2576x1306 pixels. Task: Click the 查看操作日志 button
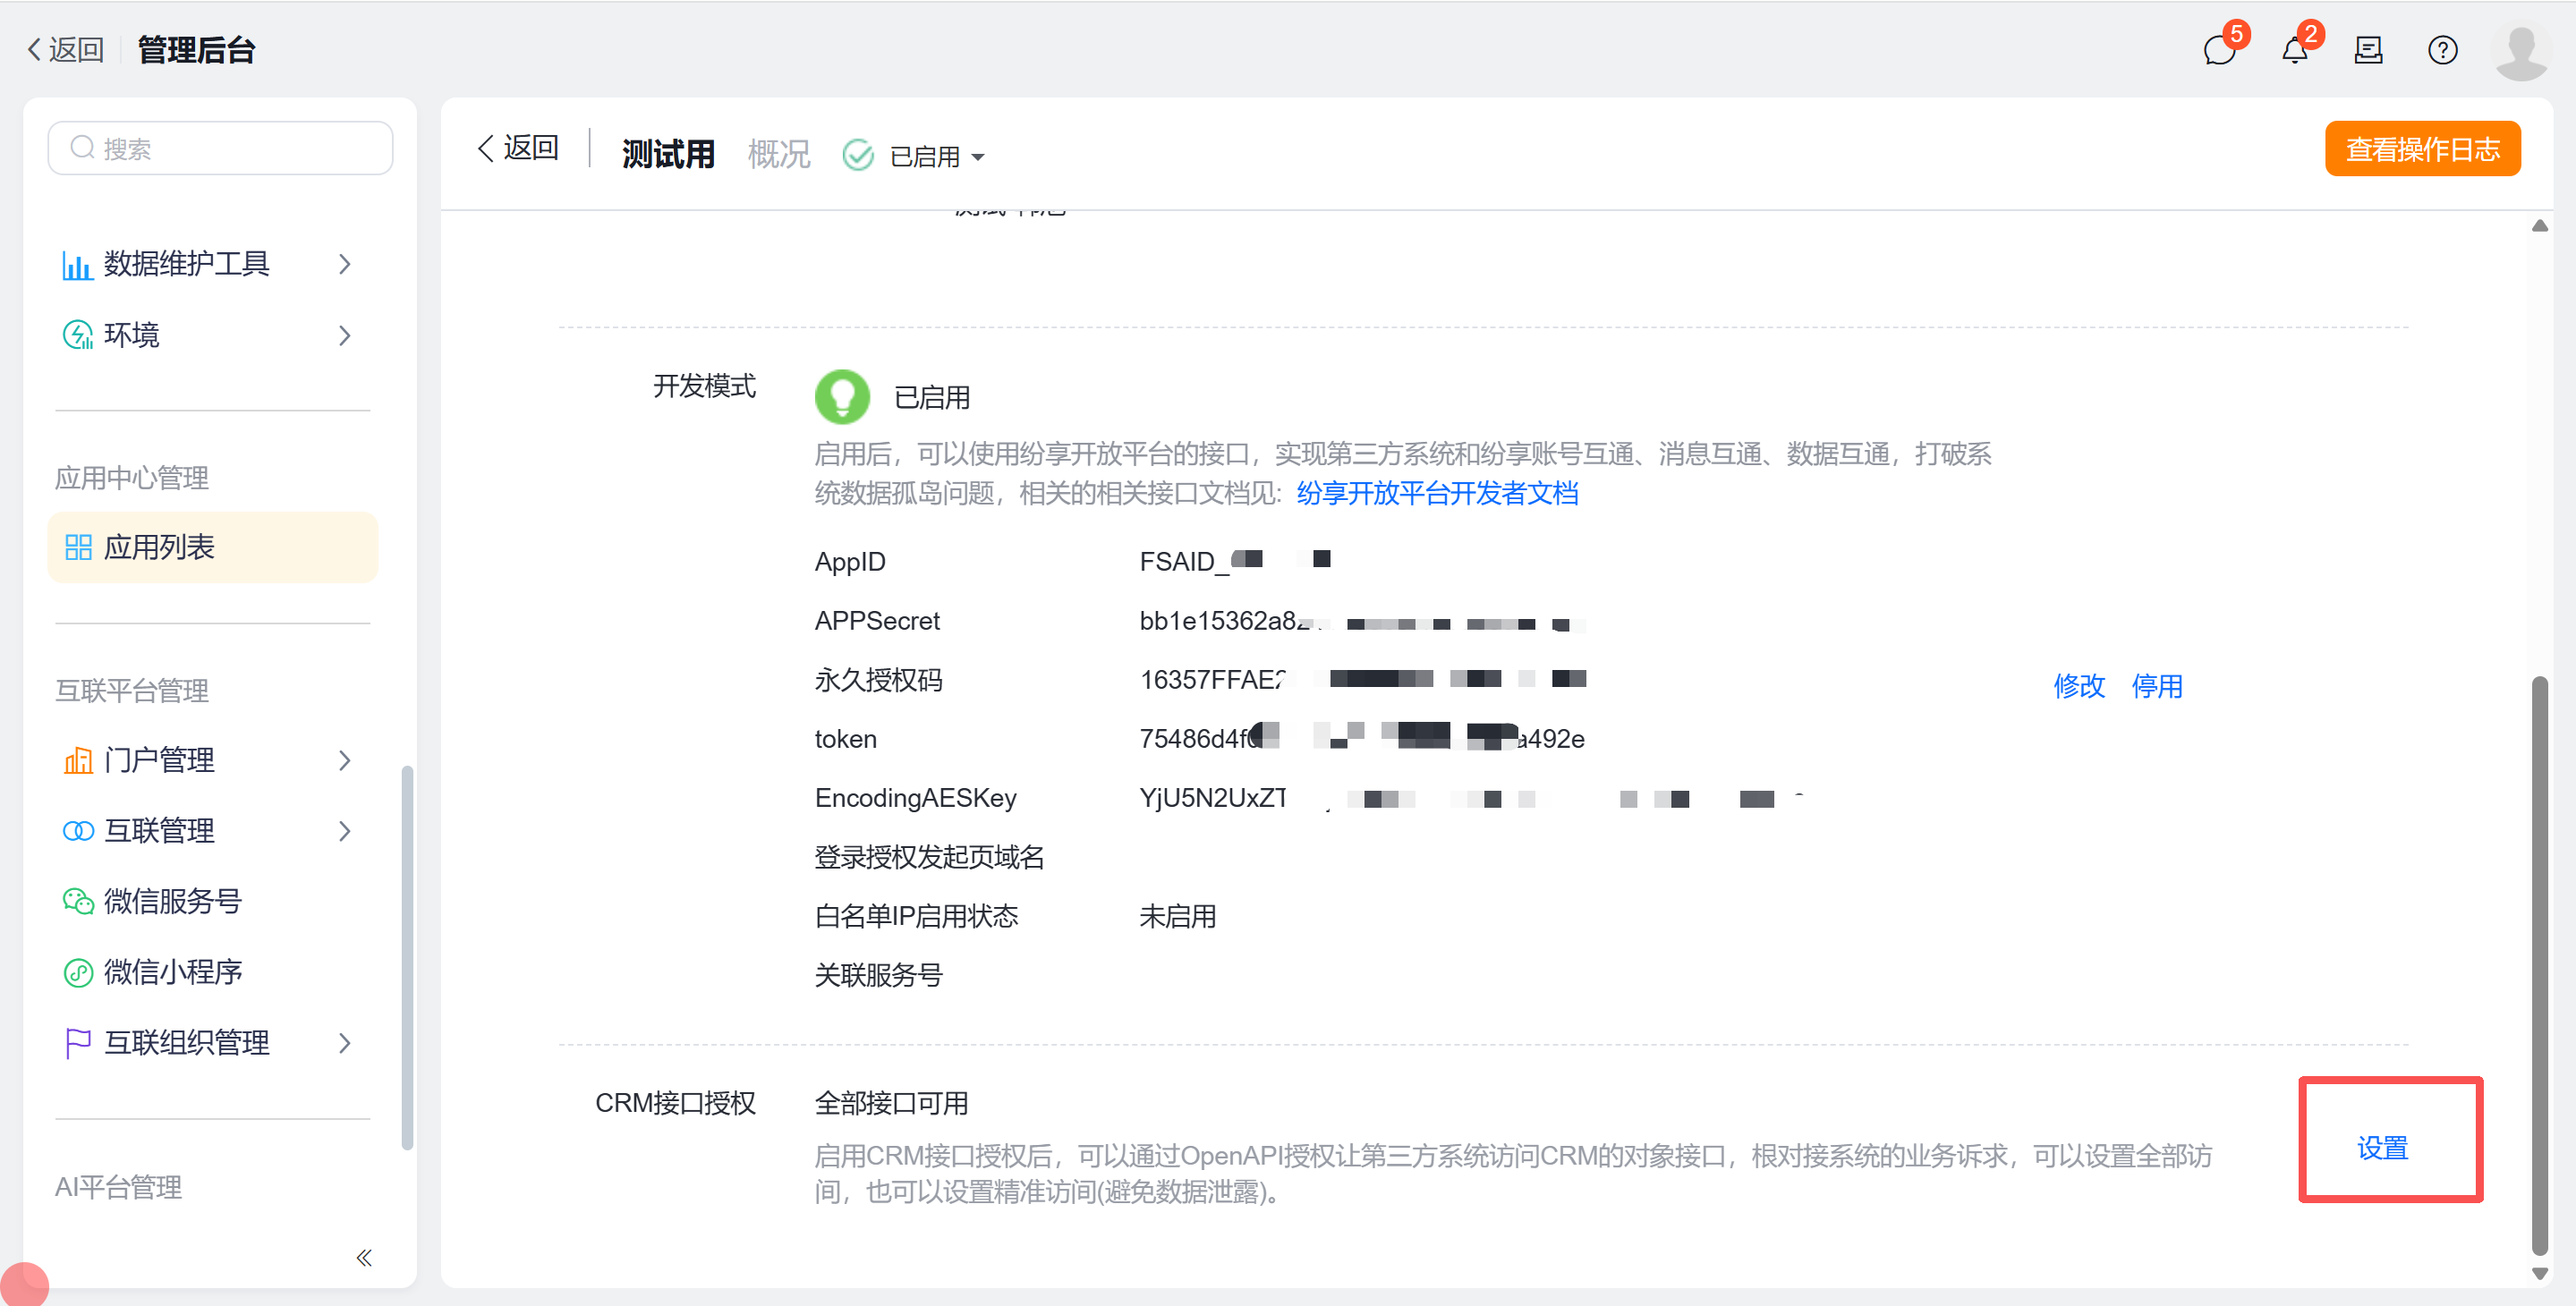2421,149
